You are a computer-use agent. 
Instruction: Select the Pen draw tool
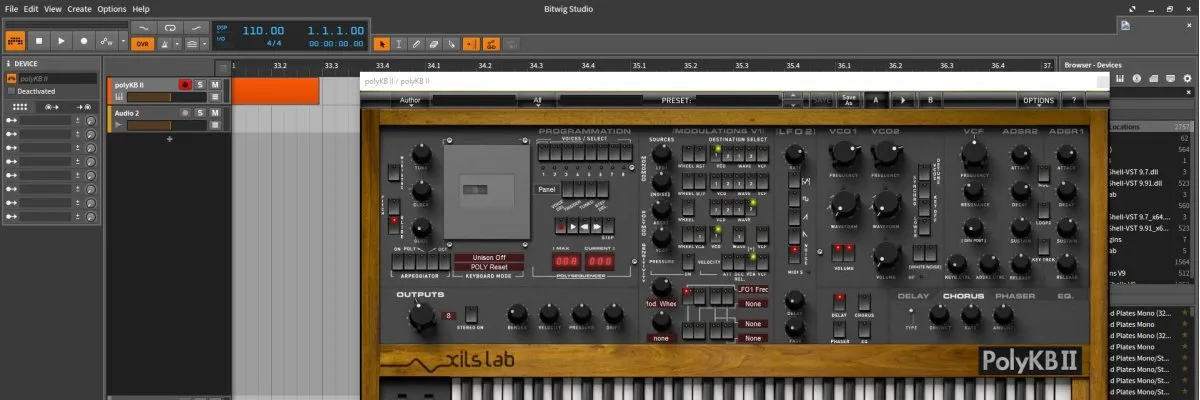click(x=417, y=44)
